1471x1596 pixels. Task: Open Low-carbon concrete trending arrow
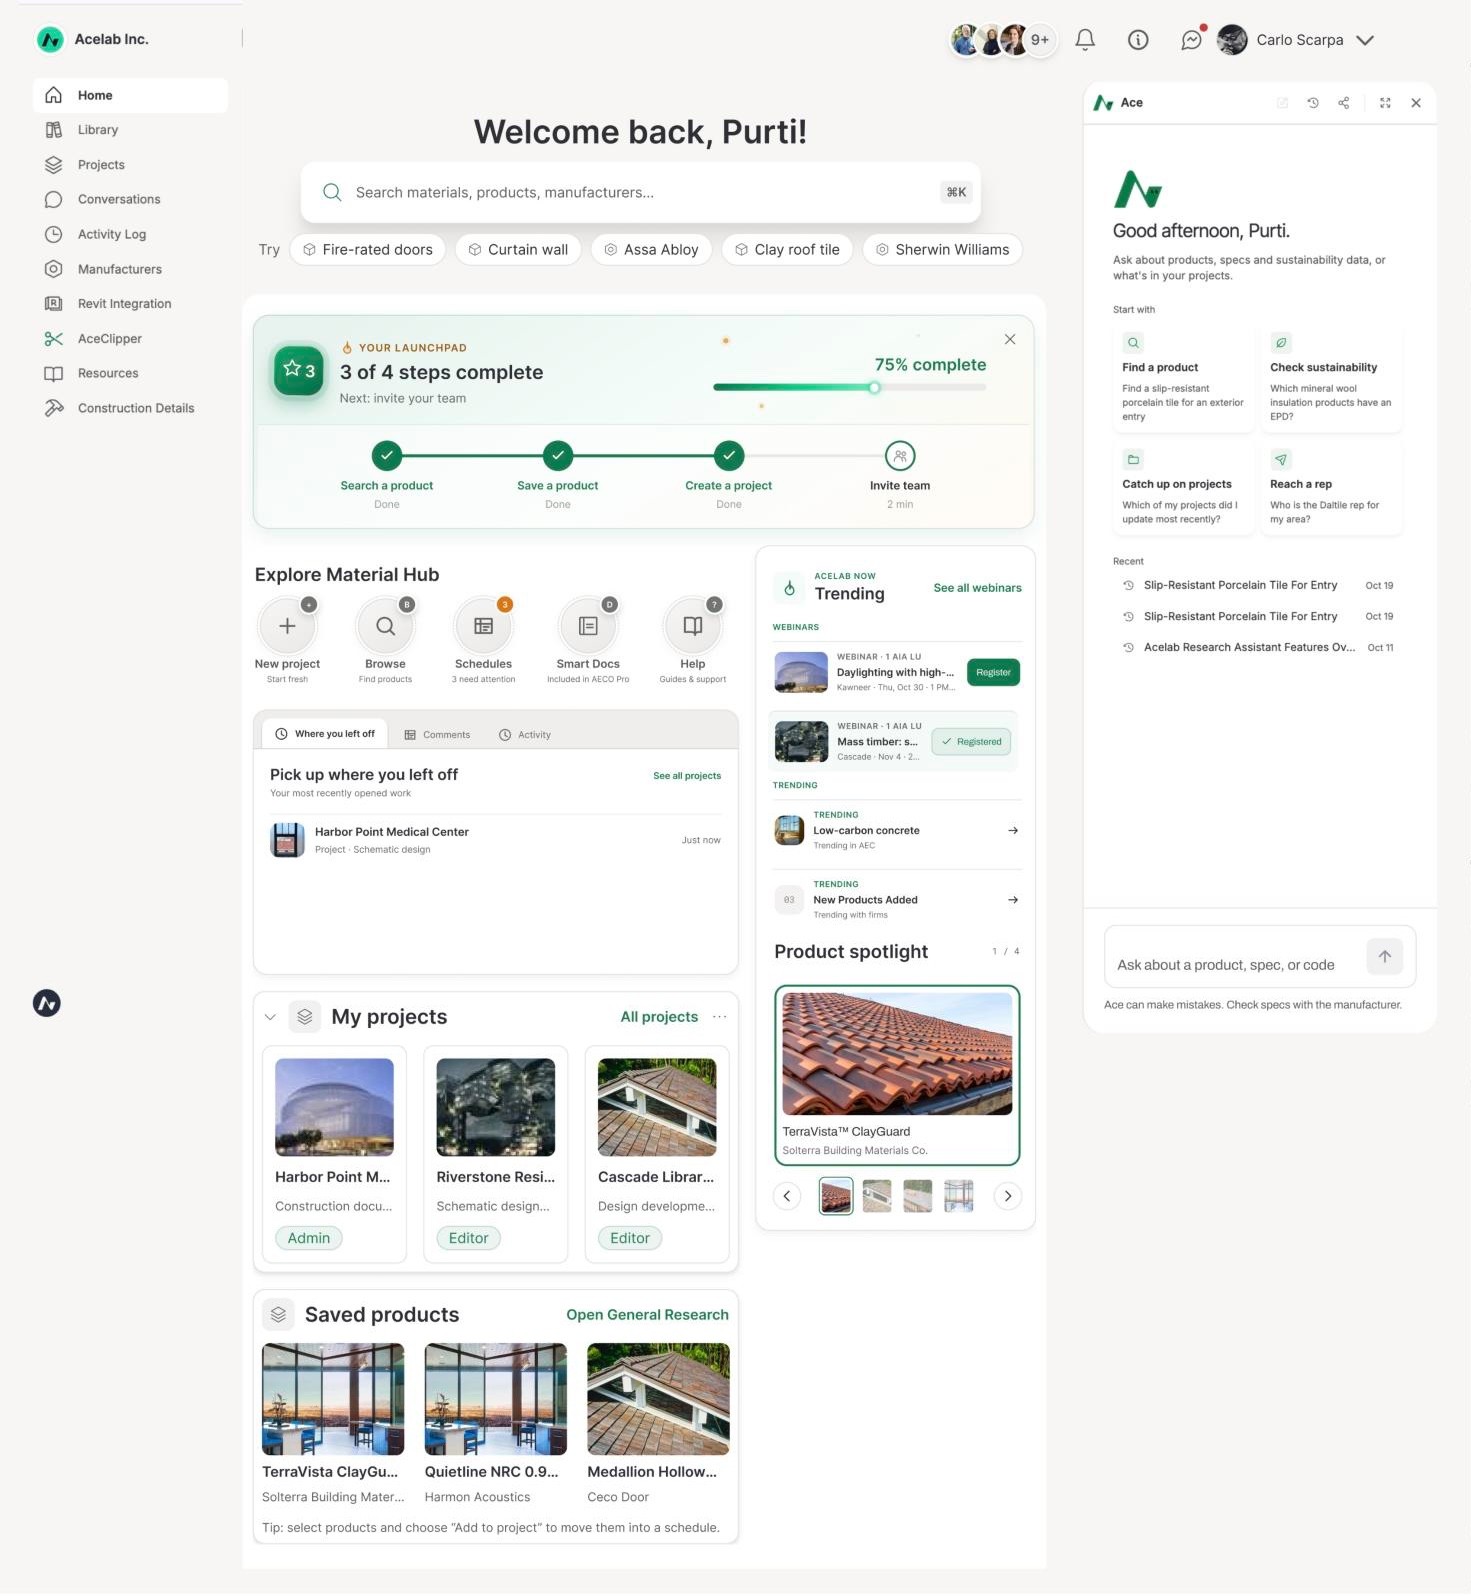tap(1013, 831)
